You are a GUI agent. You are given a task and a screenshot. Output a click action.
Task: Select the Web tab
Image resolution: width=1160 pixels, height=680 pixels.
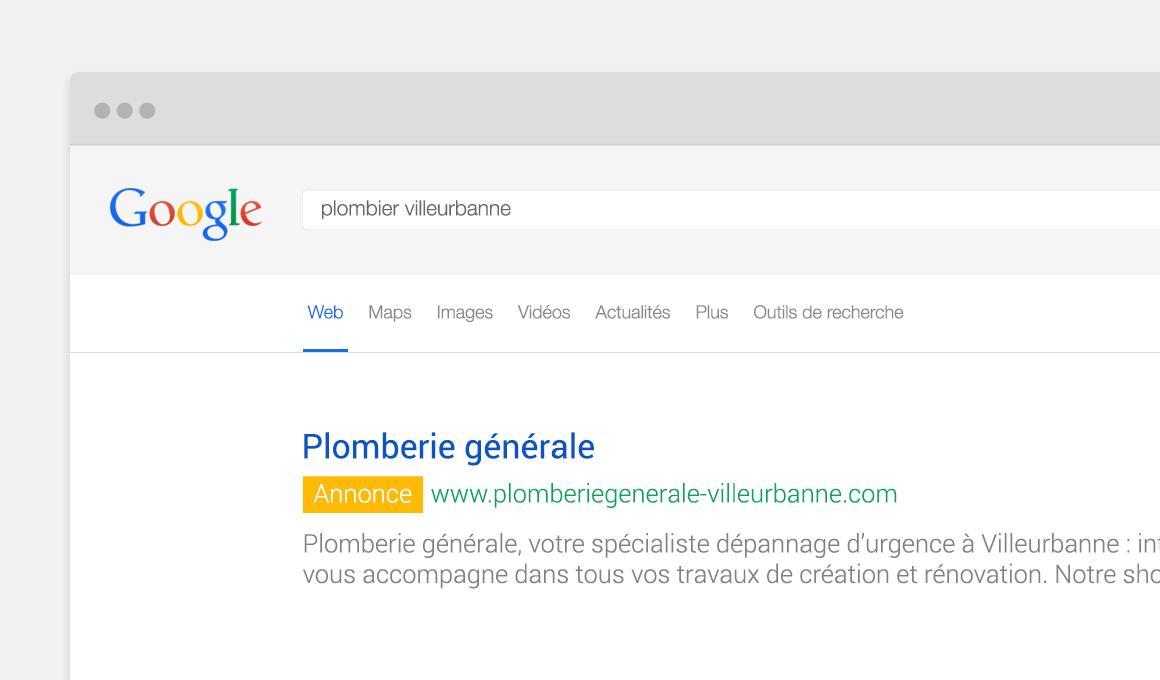(325, 312)
